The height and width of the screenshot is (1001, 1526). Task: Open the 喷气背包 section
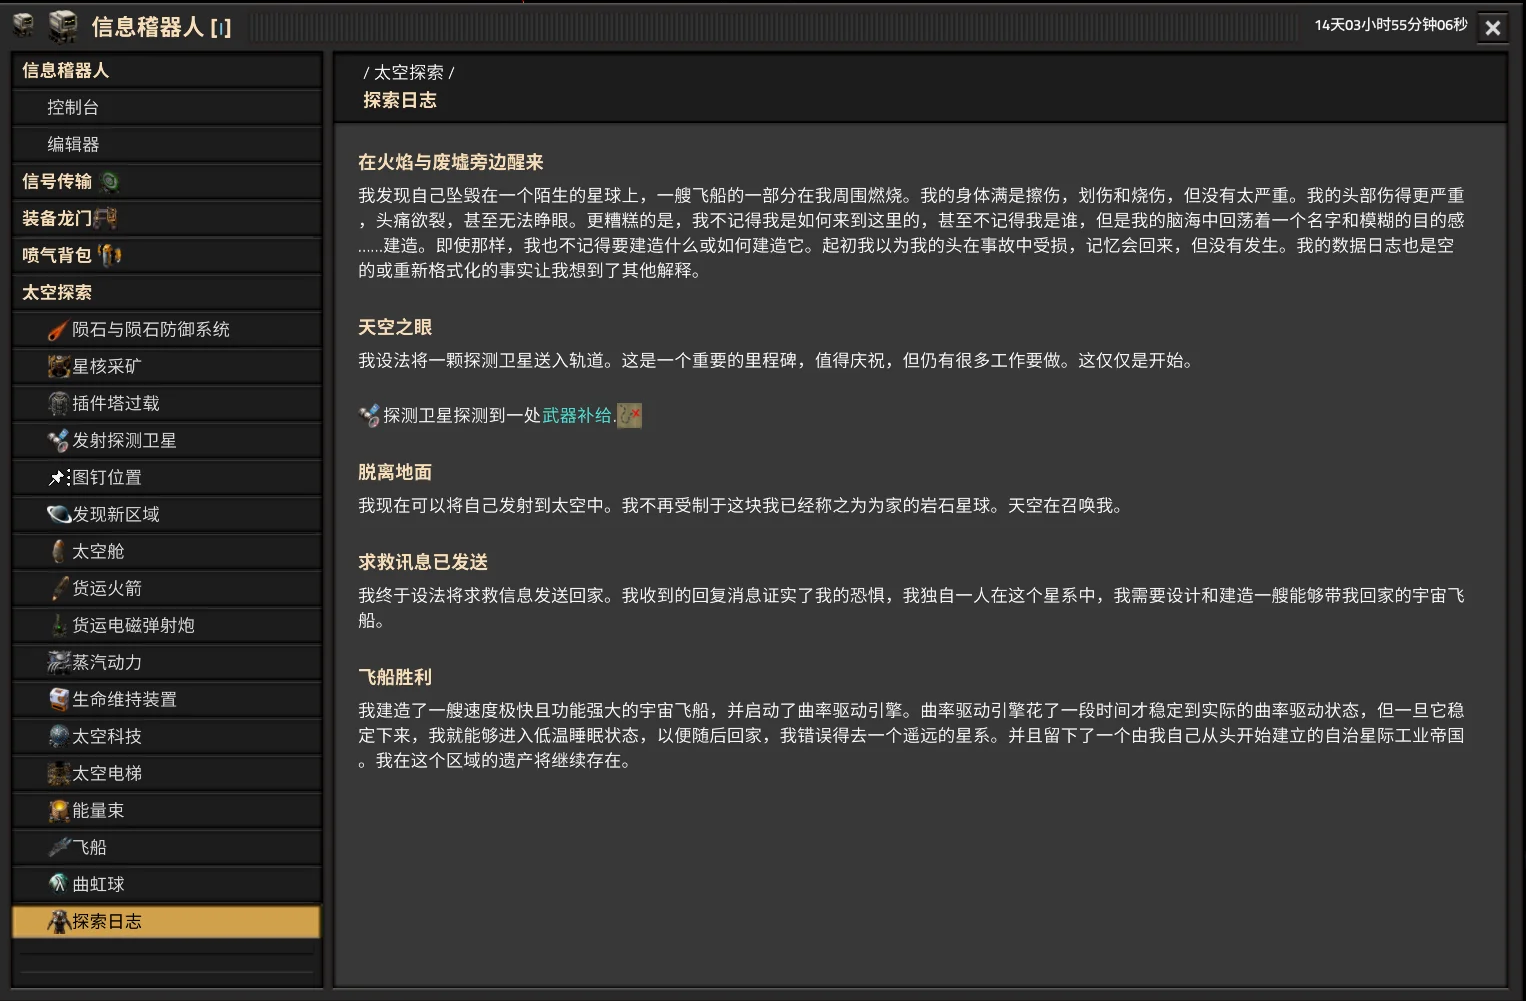(167, 256)
